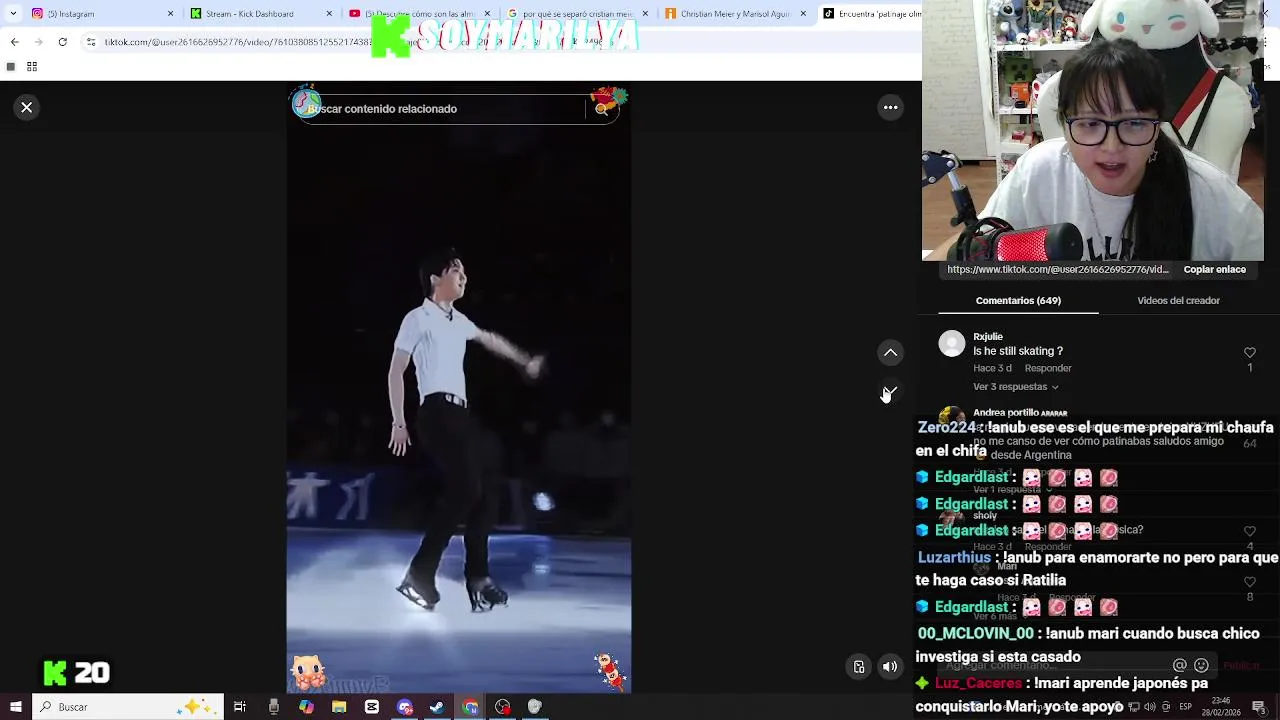Close the Kick Dashboard tab
This screenshot has height=720, width=1280.
pyautogui.click(x=329, y=14)
